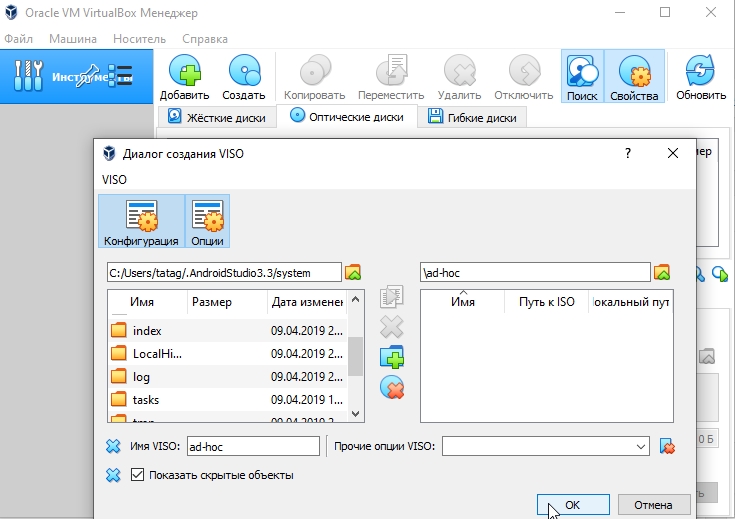This screenshot has height=519, width=735.
Task: Click the Имя VISO text field
Action: click(253, 446)
